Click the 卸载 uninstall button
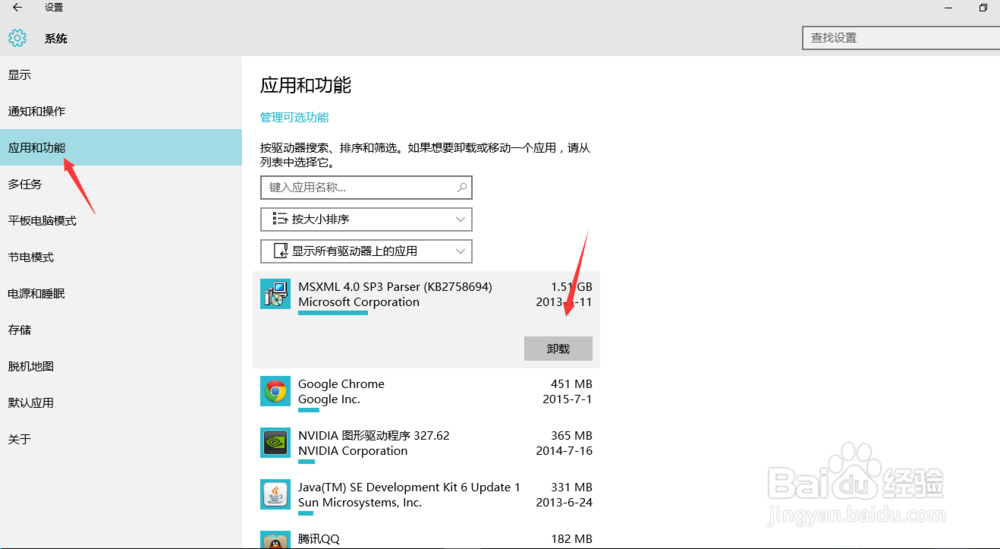Image resolution: width=1000 pixels, height=549 pixels. coord(558,349)
